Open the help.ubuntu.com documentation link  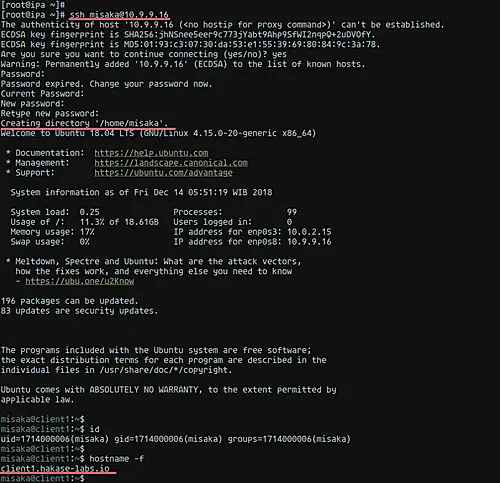151,153
